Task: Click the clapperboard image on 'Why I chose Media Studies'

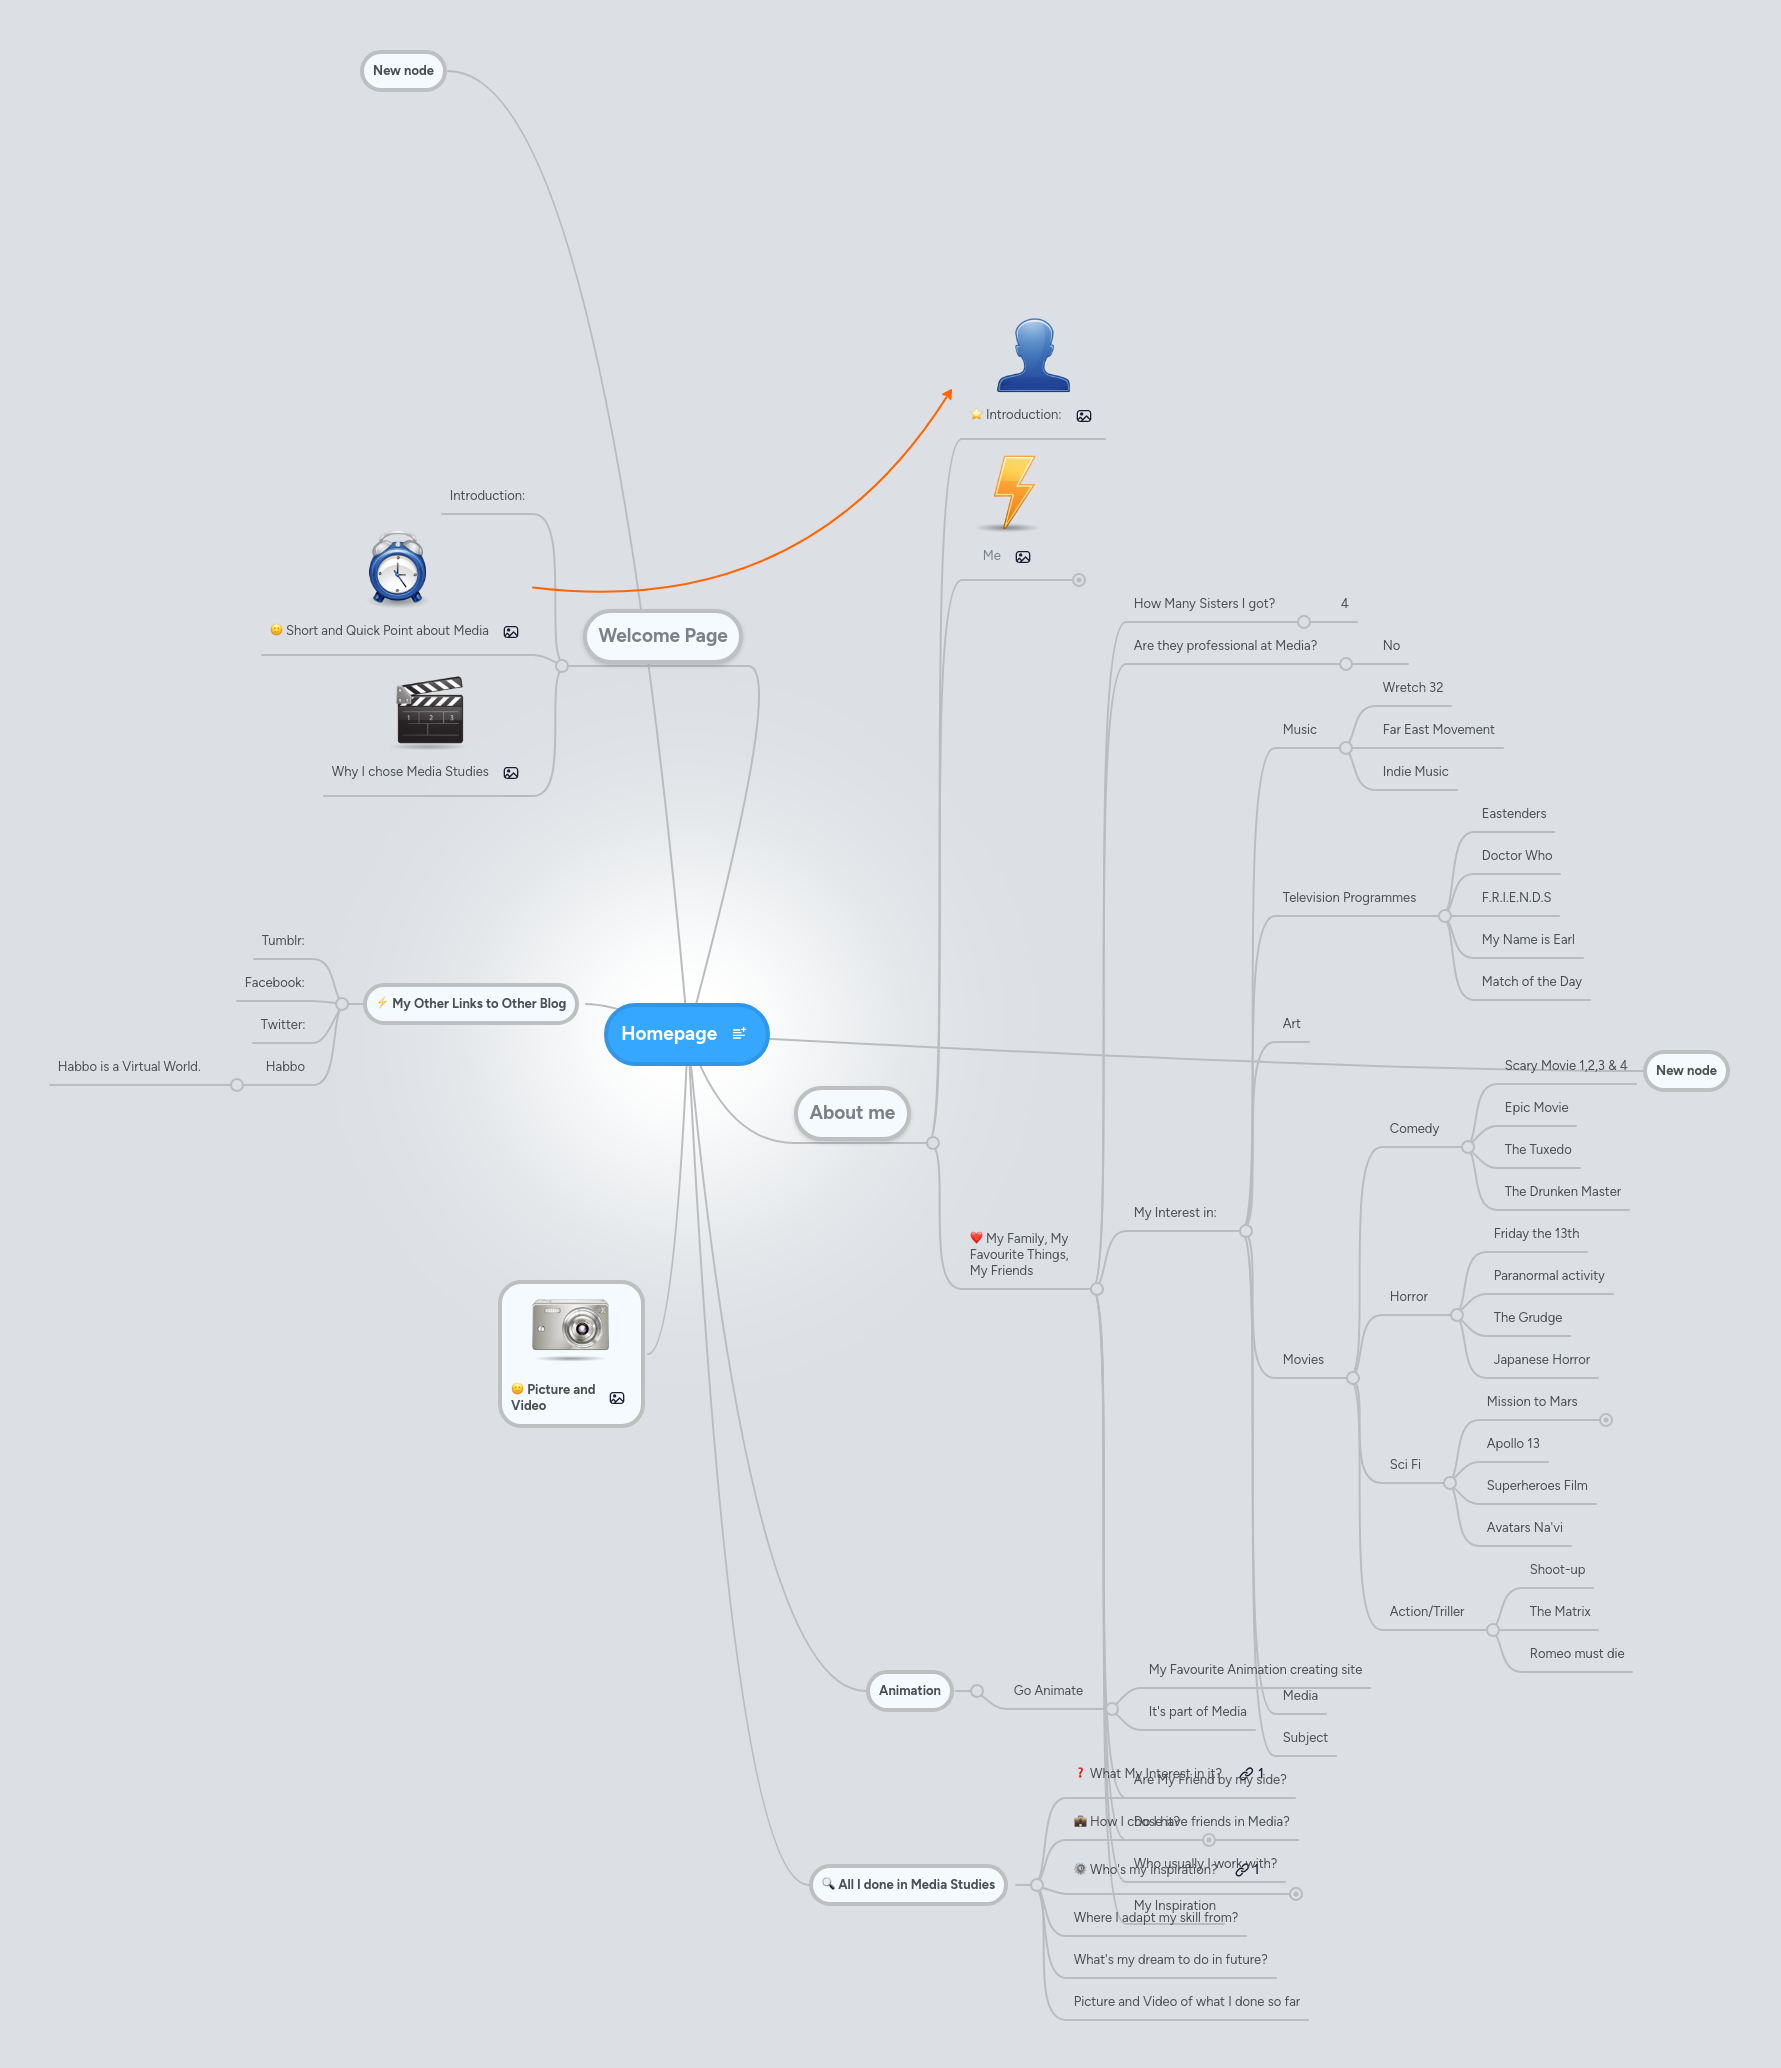Action: pos(430,712)
